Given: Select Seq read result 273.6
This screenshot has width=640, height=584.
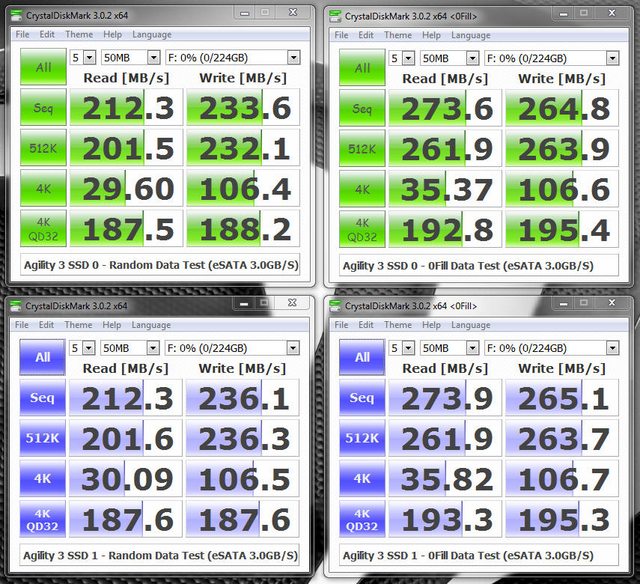Looking at the screenshot, I should pyautogui.click(x=445, y=108).
